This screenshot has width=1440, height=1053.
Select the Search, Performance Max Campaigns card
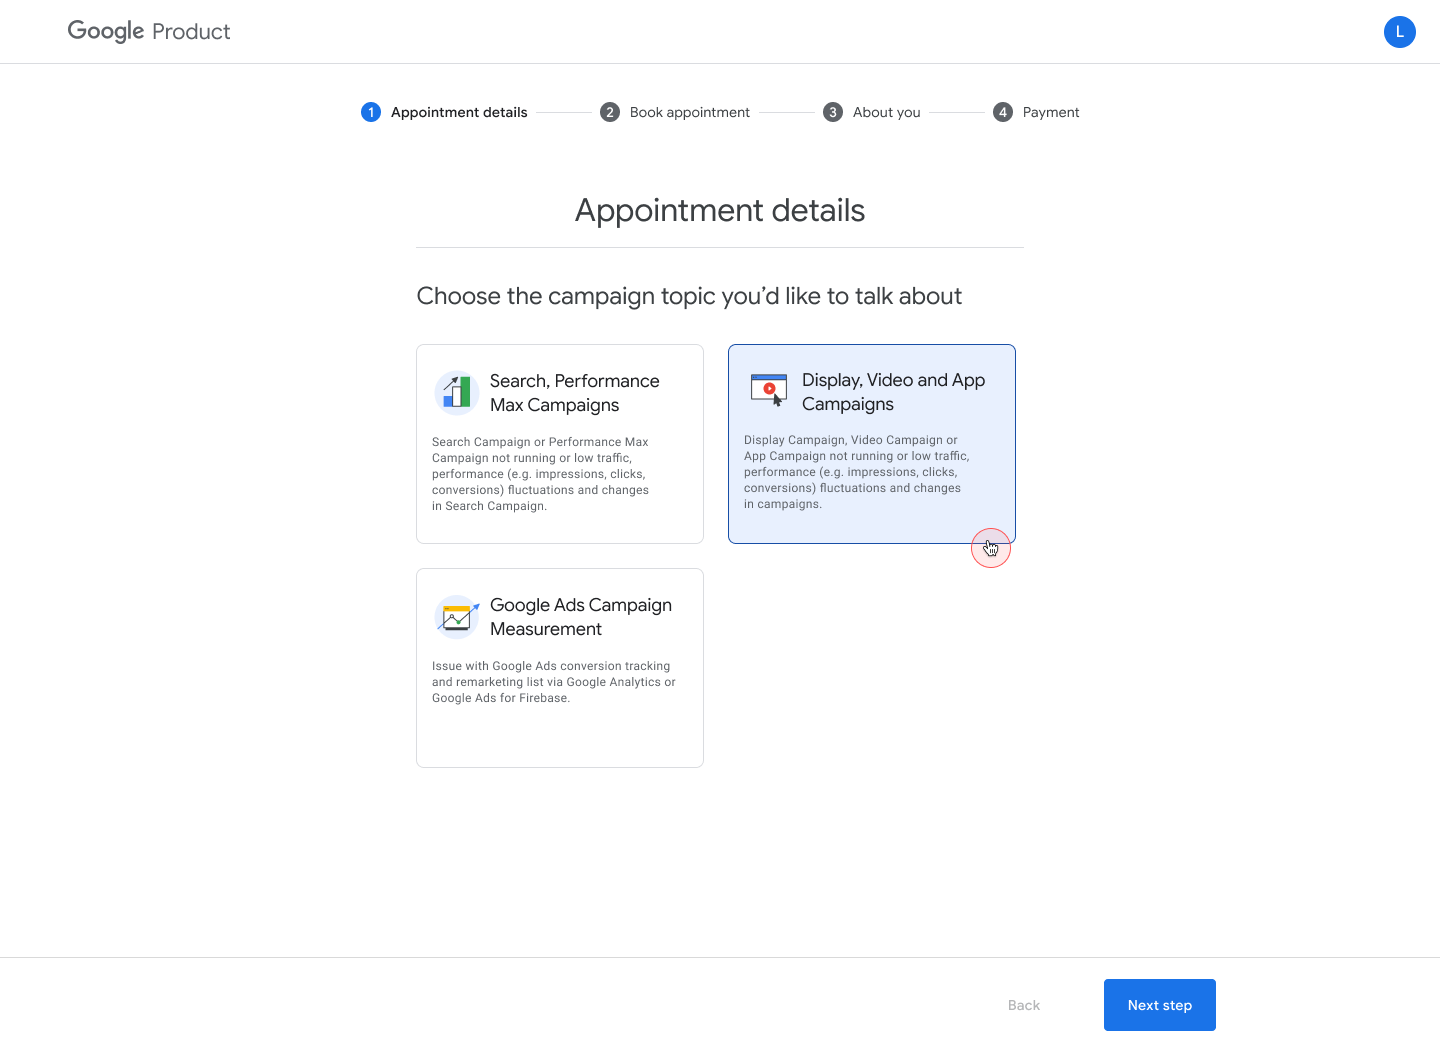(x=560, y=444)
